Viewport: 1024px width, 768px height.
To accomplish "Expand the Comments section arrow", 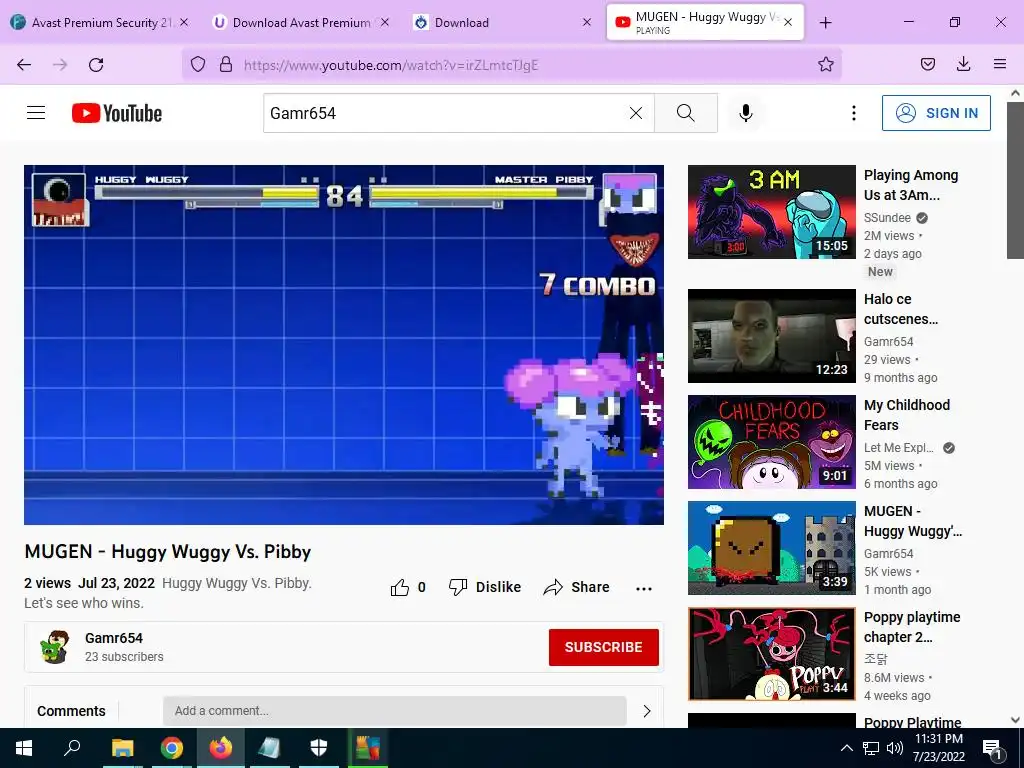I will pos(647,711).
